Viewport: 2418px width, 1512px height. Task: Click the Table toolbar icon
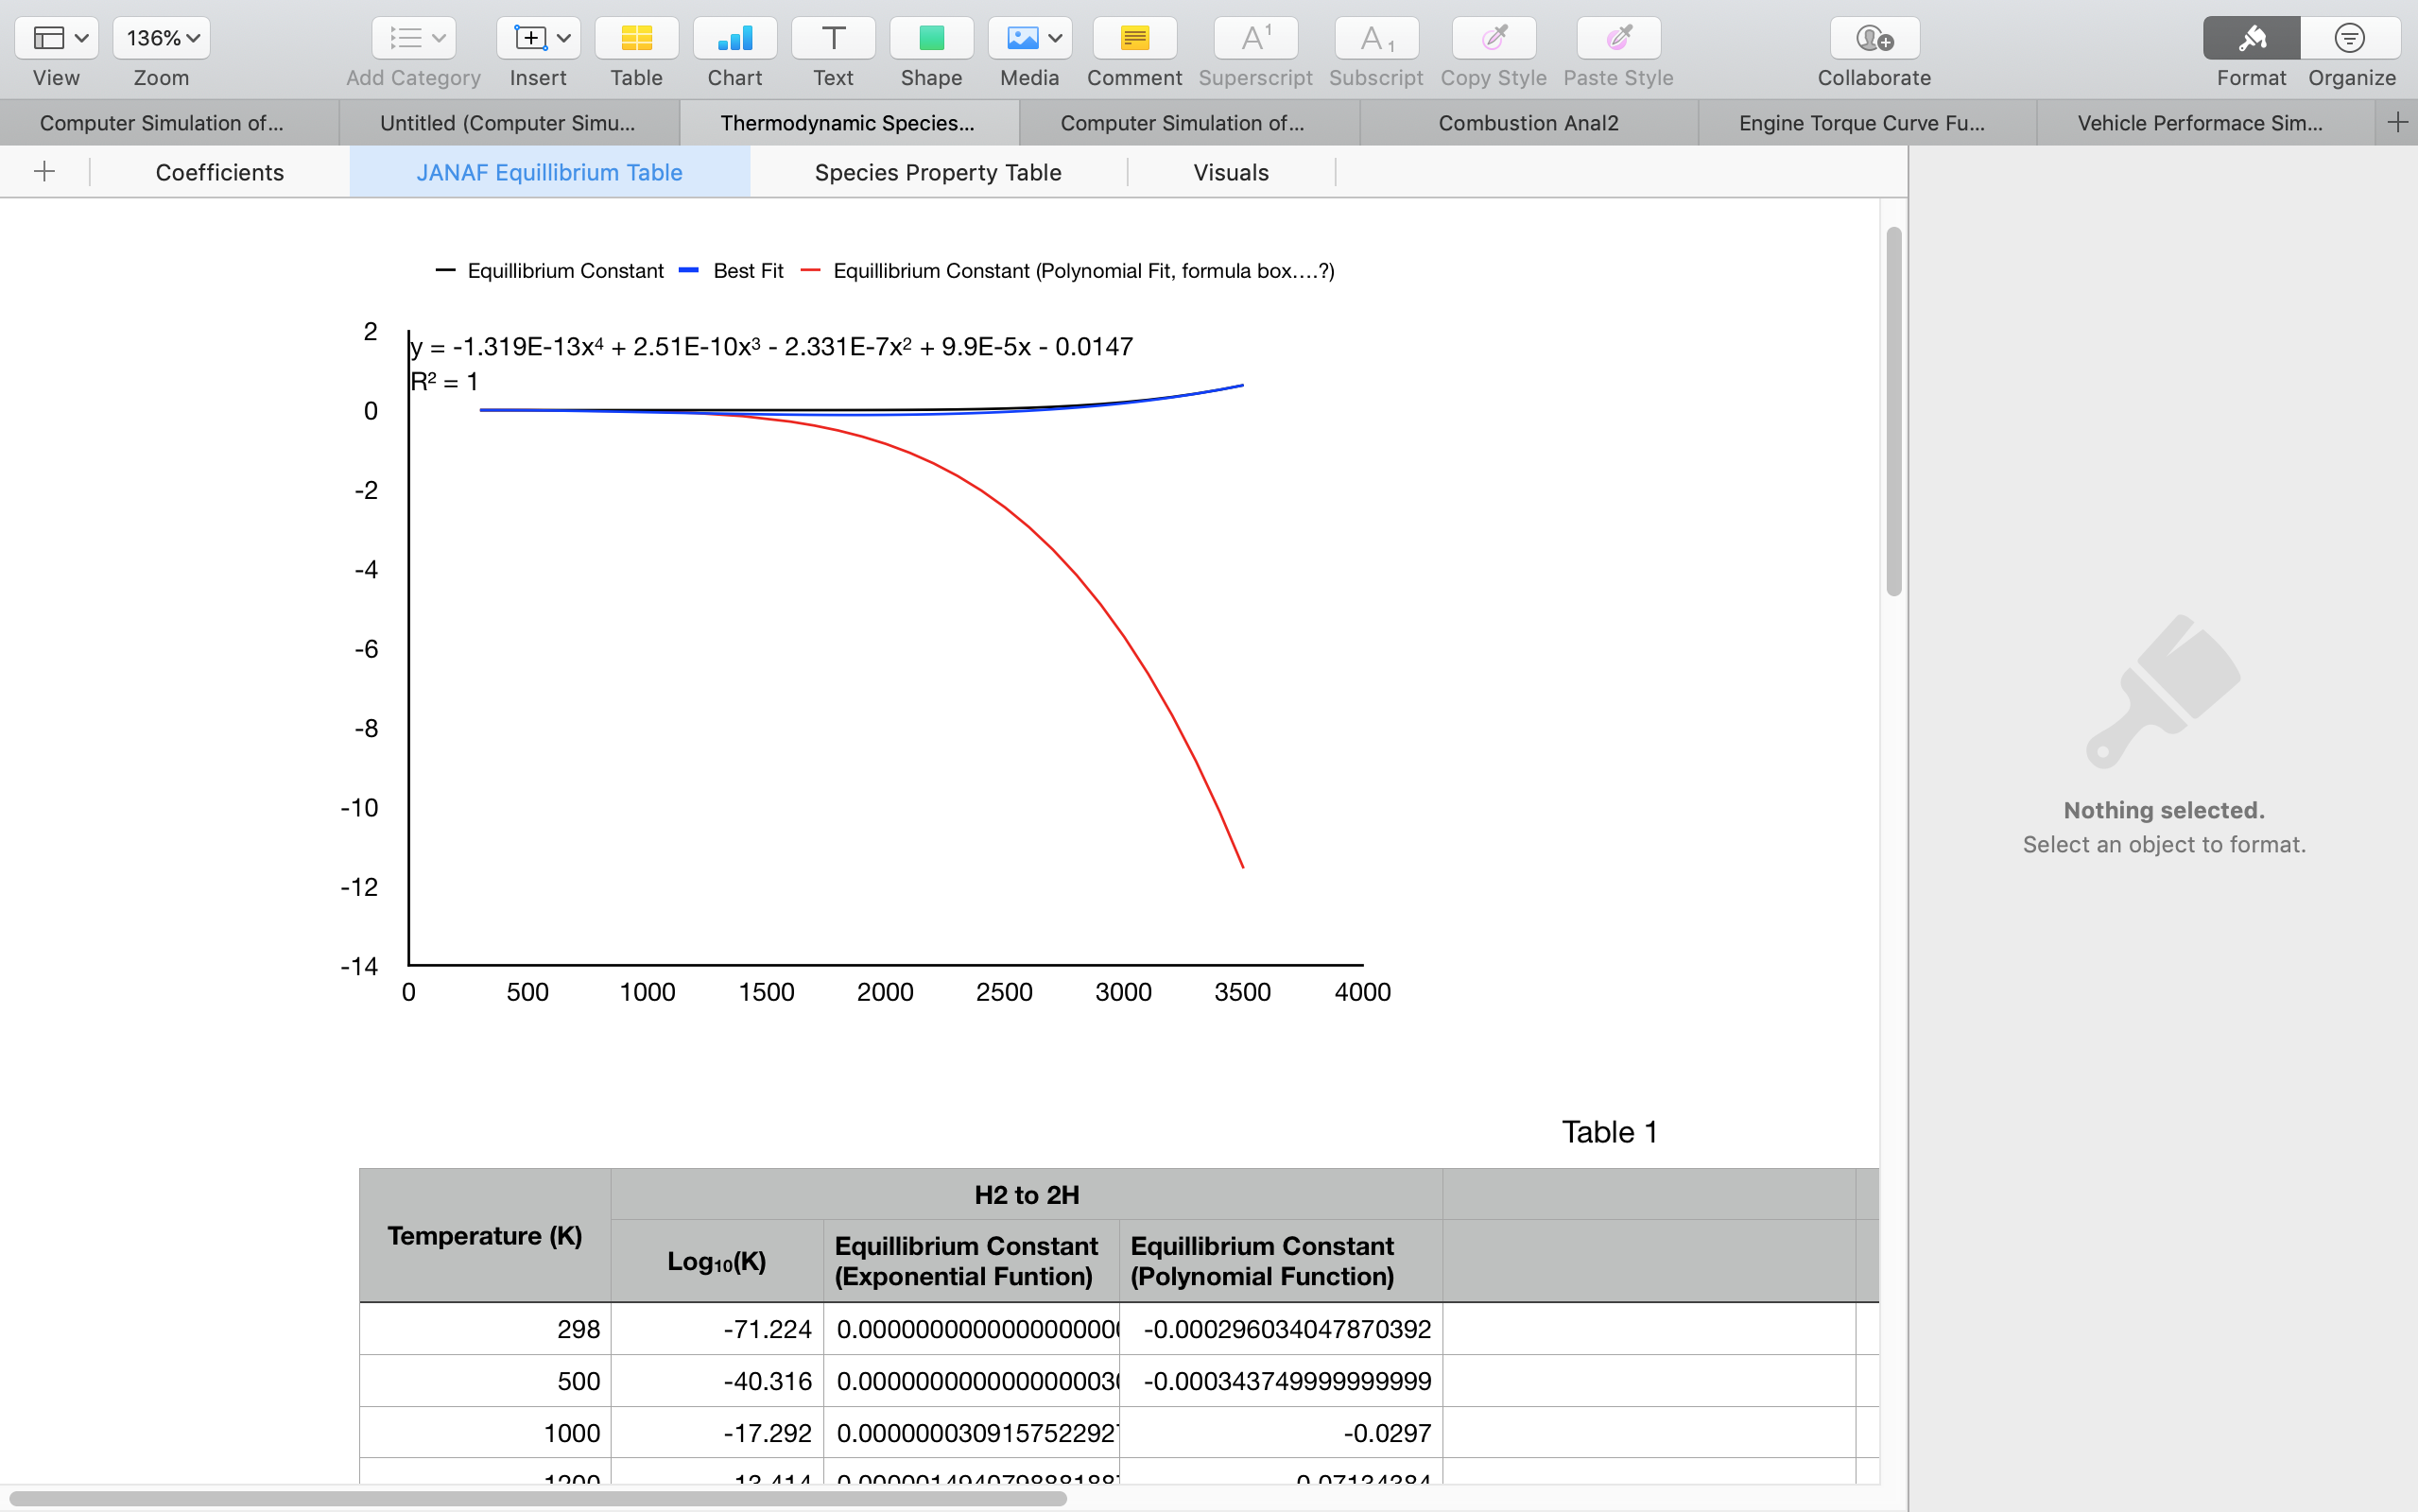tap(636, 38)
